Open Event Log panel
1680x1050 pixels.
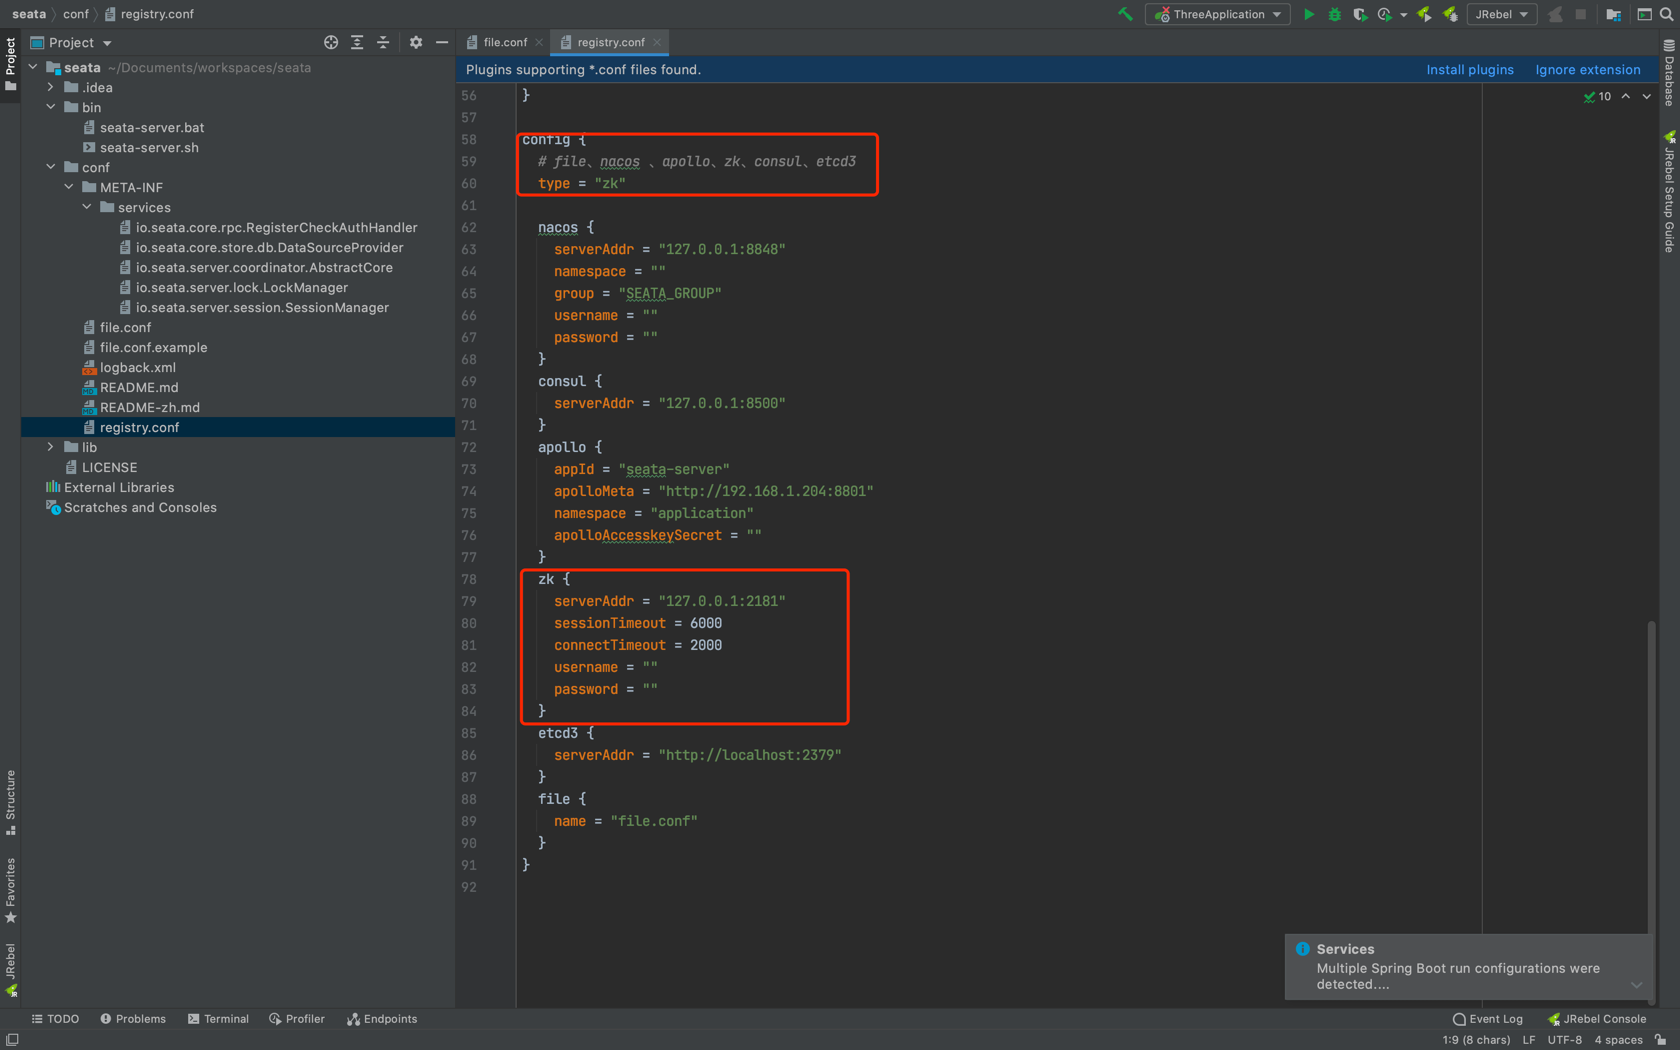tap(1488, 1019)
